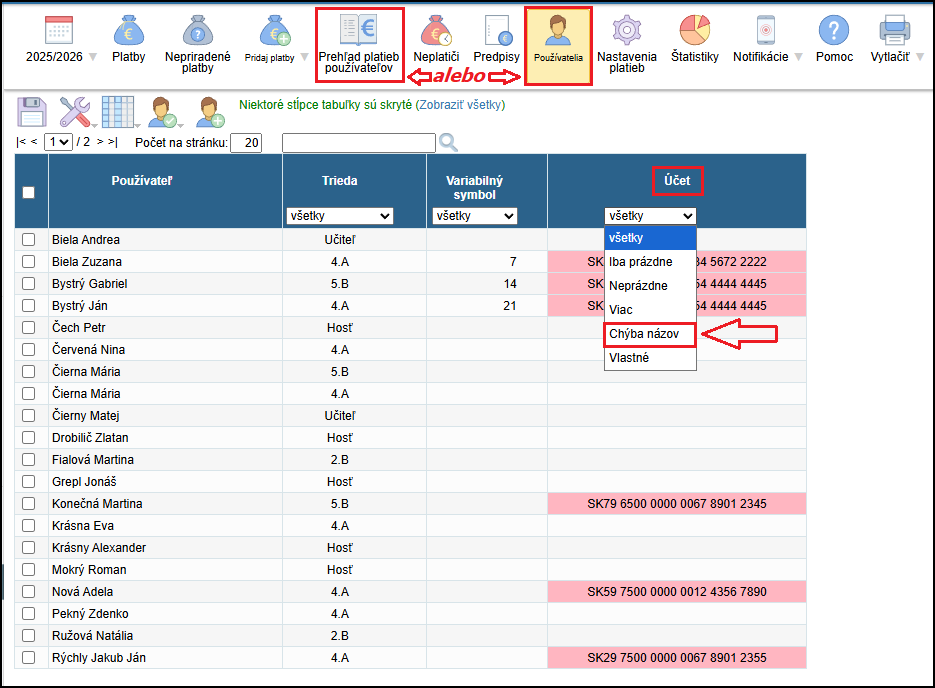Screen dimensions: 935x688
Task: Select the checkbox next to Konečná Martina
Action: pyautogui.click(x=29, y=504)
